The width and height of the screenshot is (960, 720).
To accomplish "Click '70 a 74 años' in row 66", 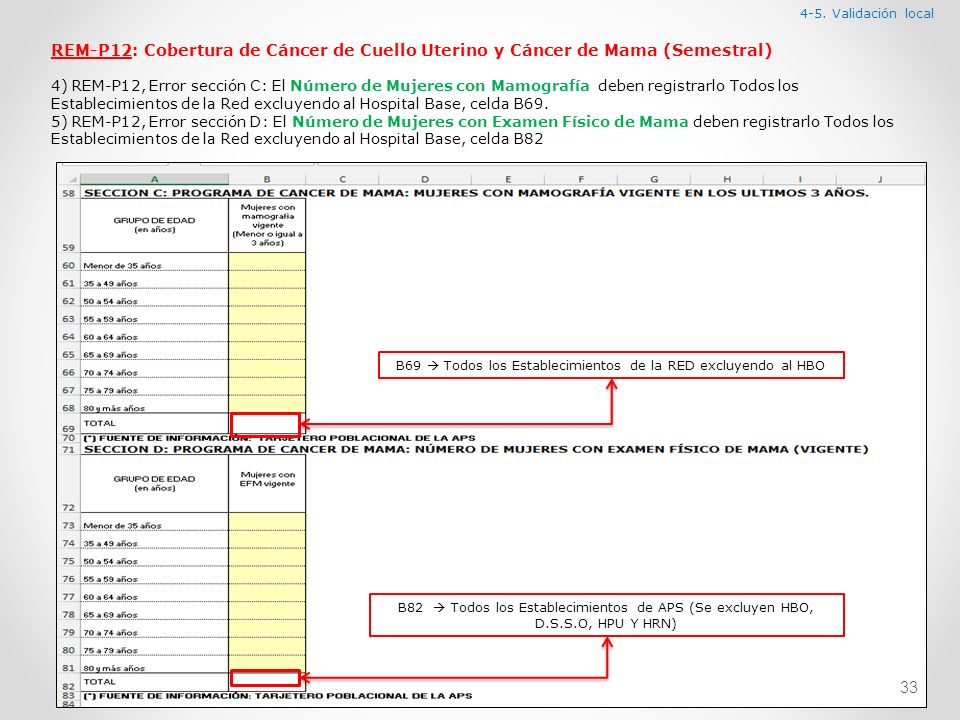I will click(x=110, y=372).
